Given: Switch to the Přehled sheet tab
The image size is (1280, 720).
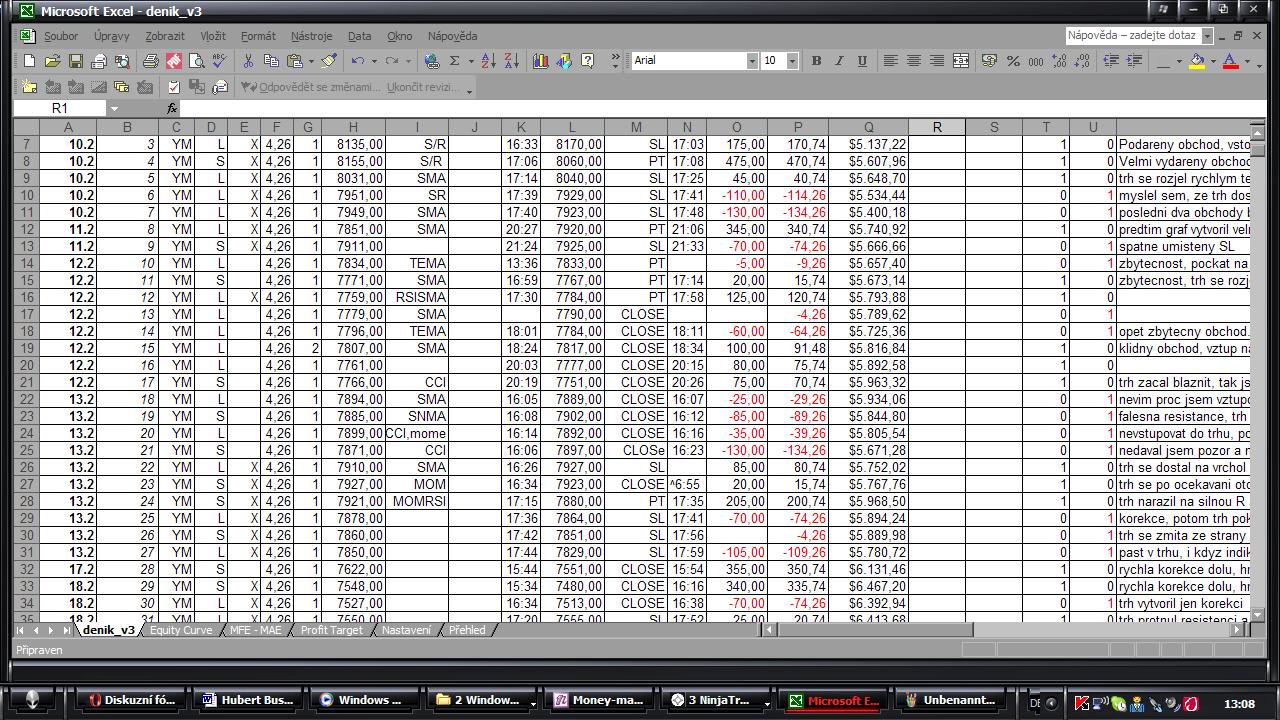Looking at the screenshot, I should pyautogui.click(x=467, y=630).
